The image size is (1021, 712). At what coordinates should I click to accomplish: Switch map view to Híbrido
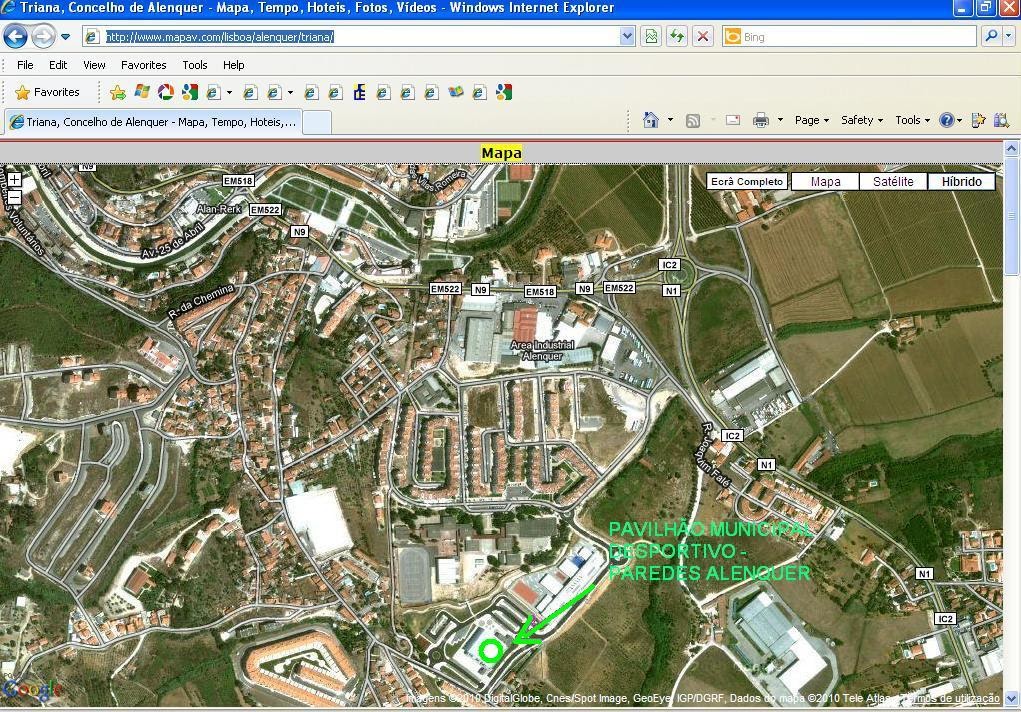coord(962,182)
